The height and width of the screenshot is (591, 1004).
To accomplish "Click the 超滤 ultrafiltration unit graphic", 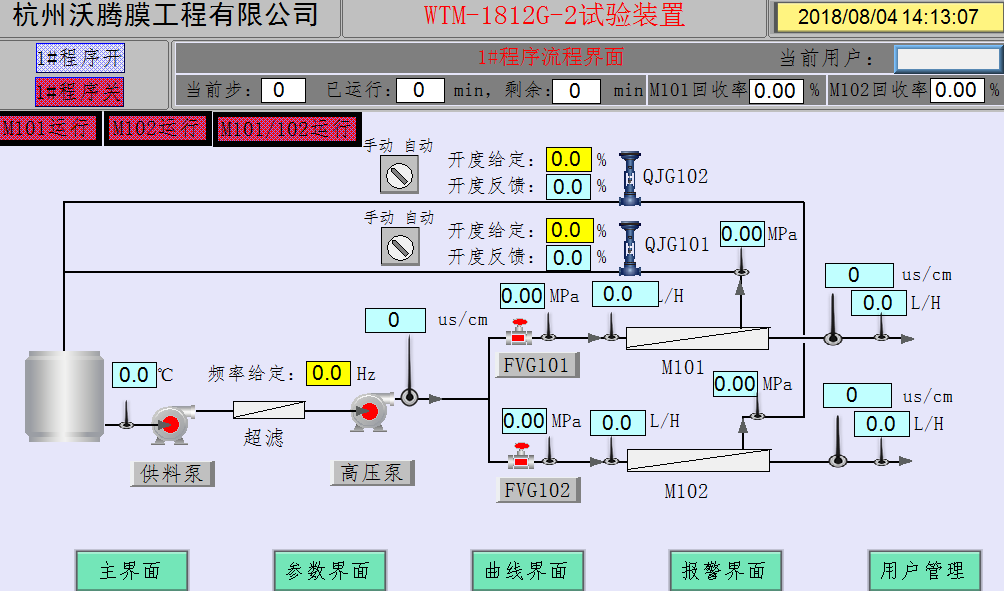I will coord(270,409).
